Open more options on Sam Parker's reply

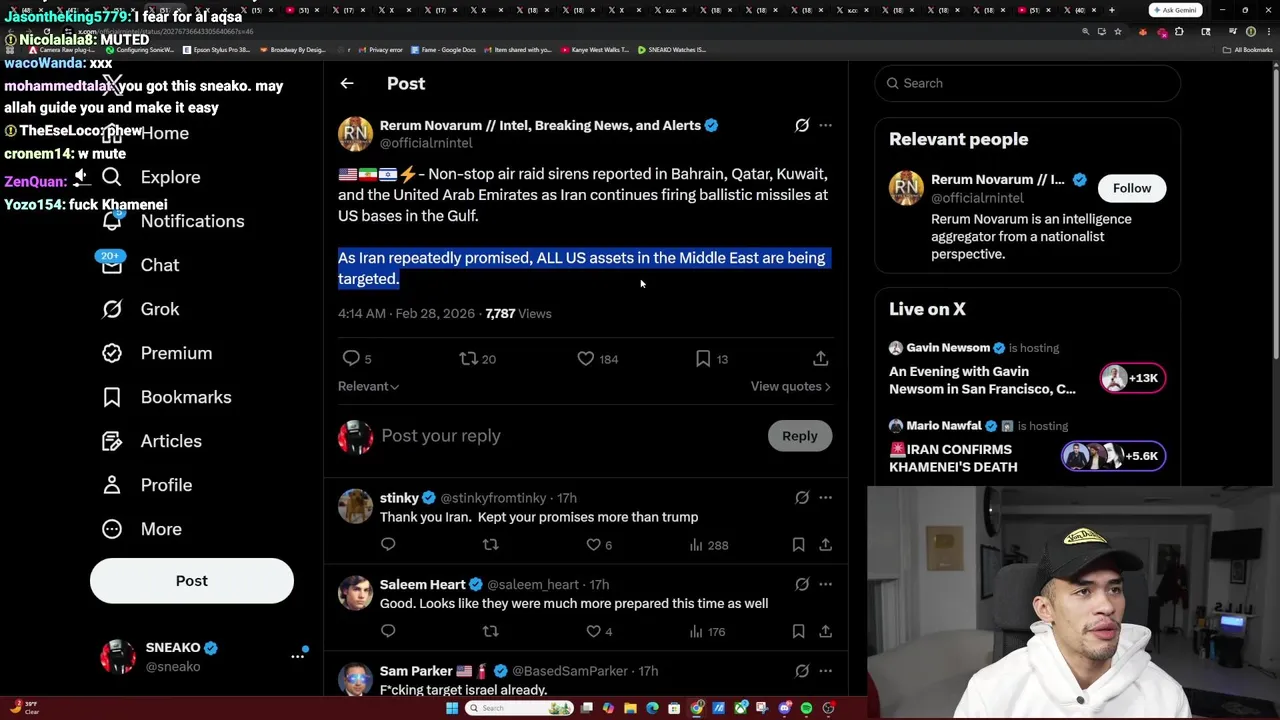(825, 671)
